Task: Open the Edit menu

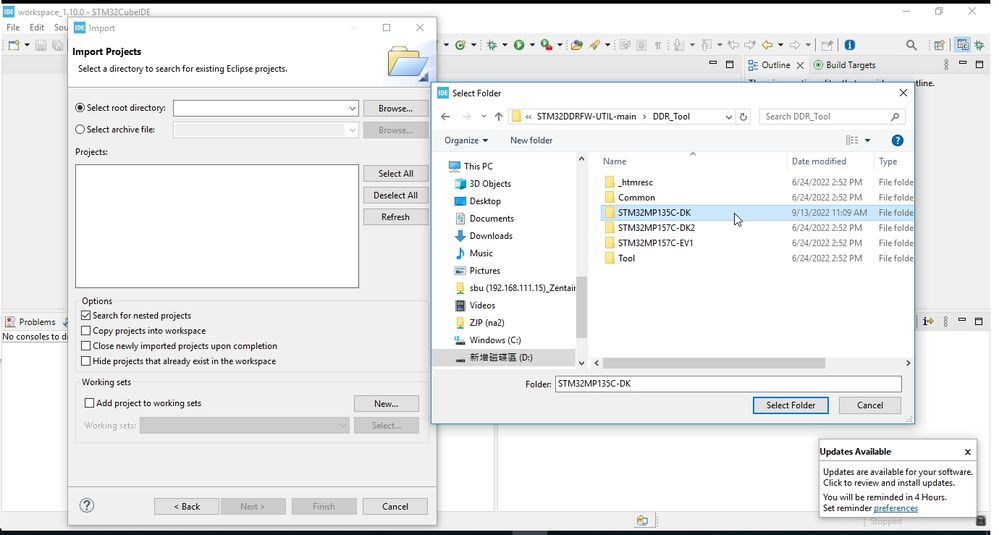Action: [x=37, y=27]
